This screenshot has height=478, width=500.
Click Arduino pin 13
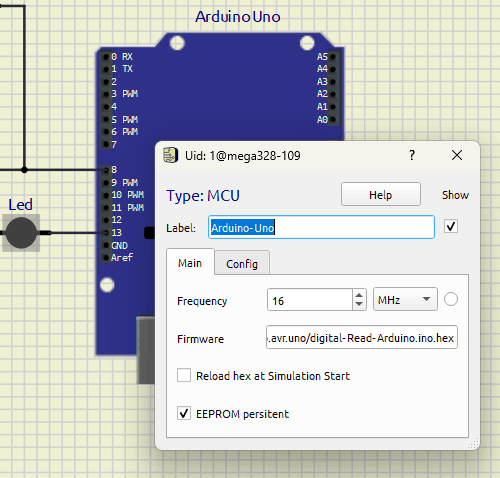pos(106,233)
